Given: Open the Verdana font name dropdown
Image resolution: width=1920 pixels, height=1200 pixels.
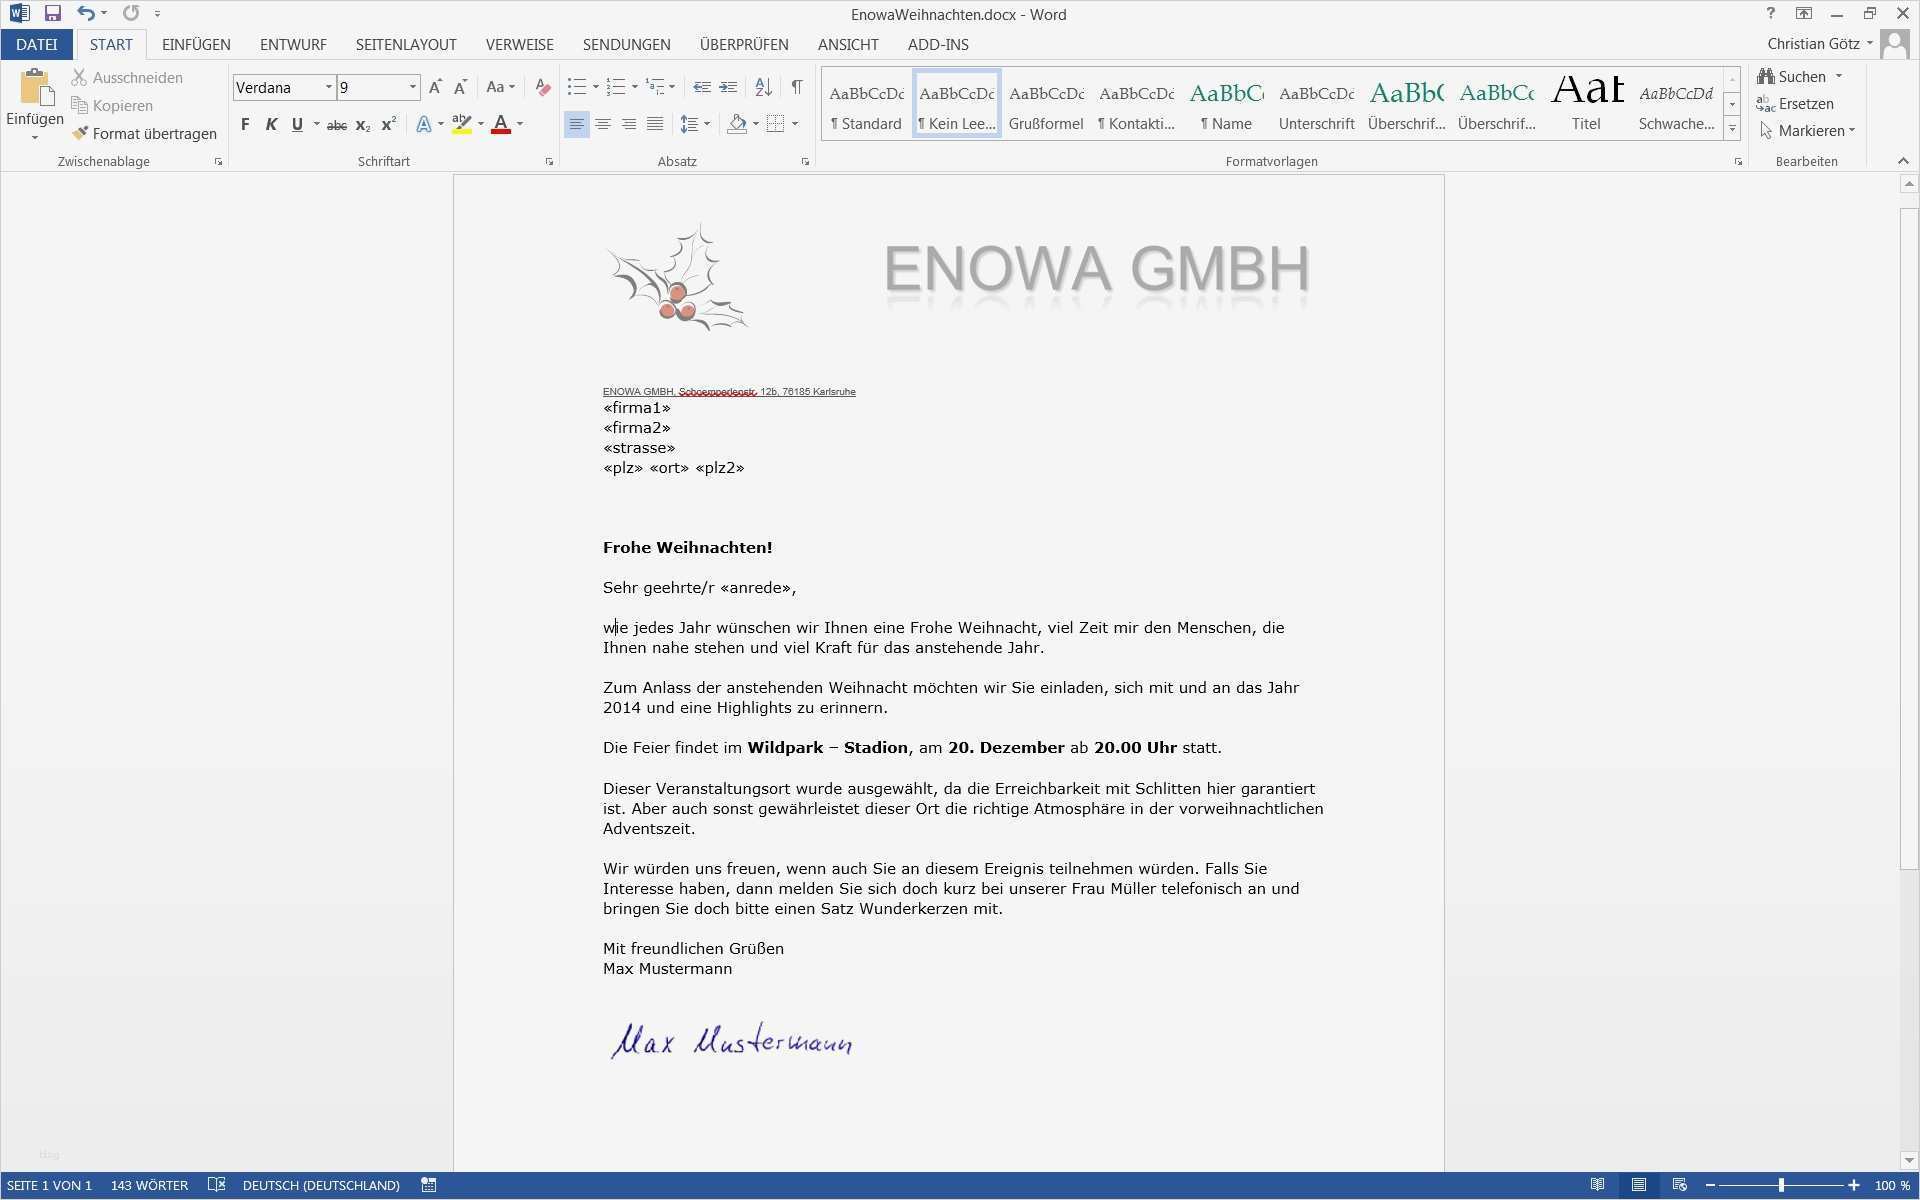Looking at the screenshot, I should tap(328, 88).
